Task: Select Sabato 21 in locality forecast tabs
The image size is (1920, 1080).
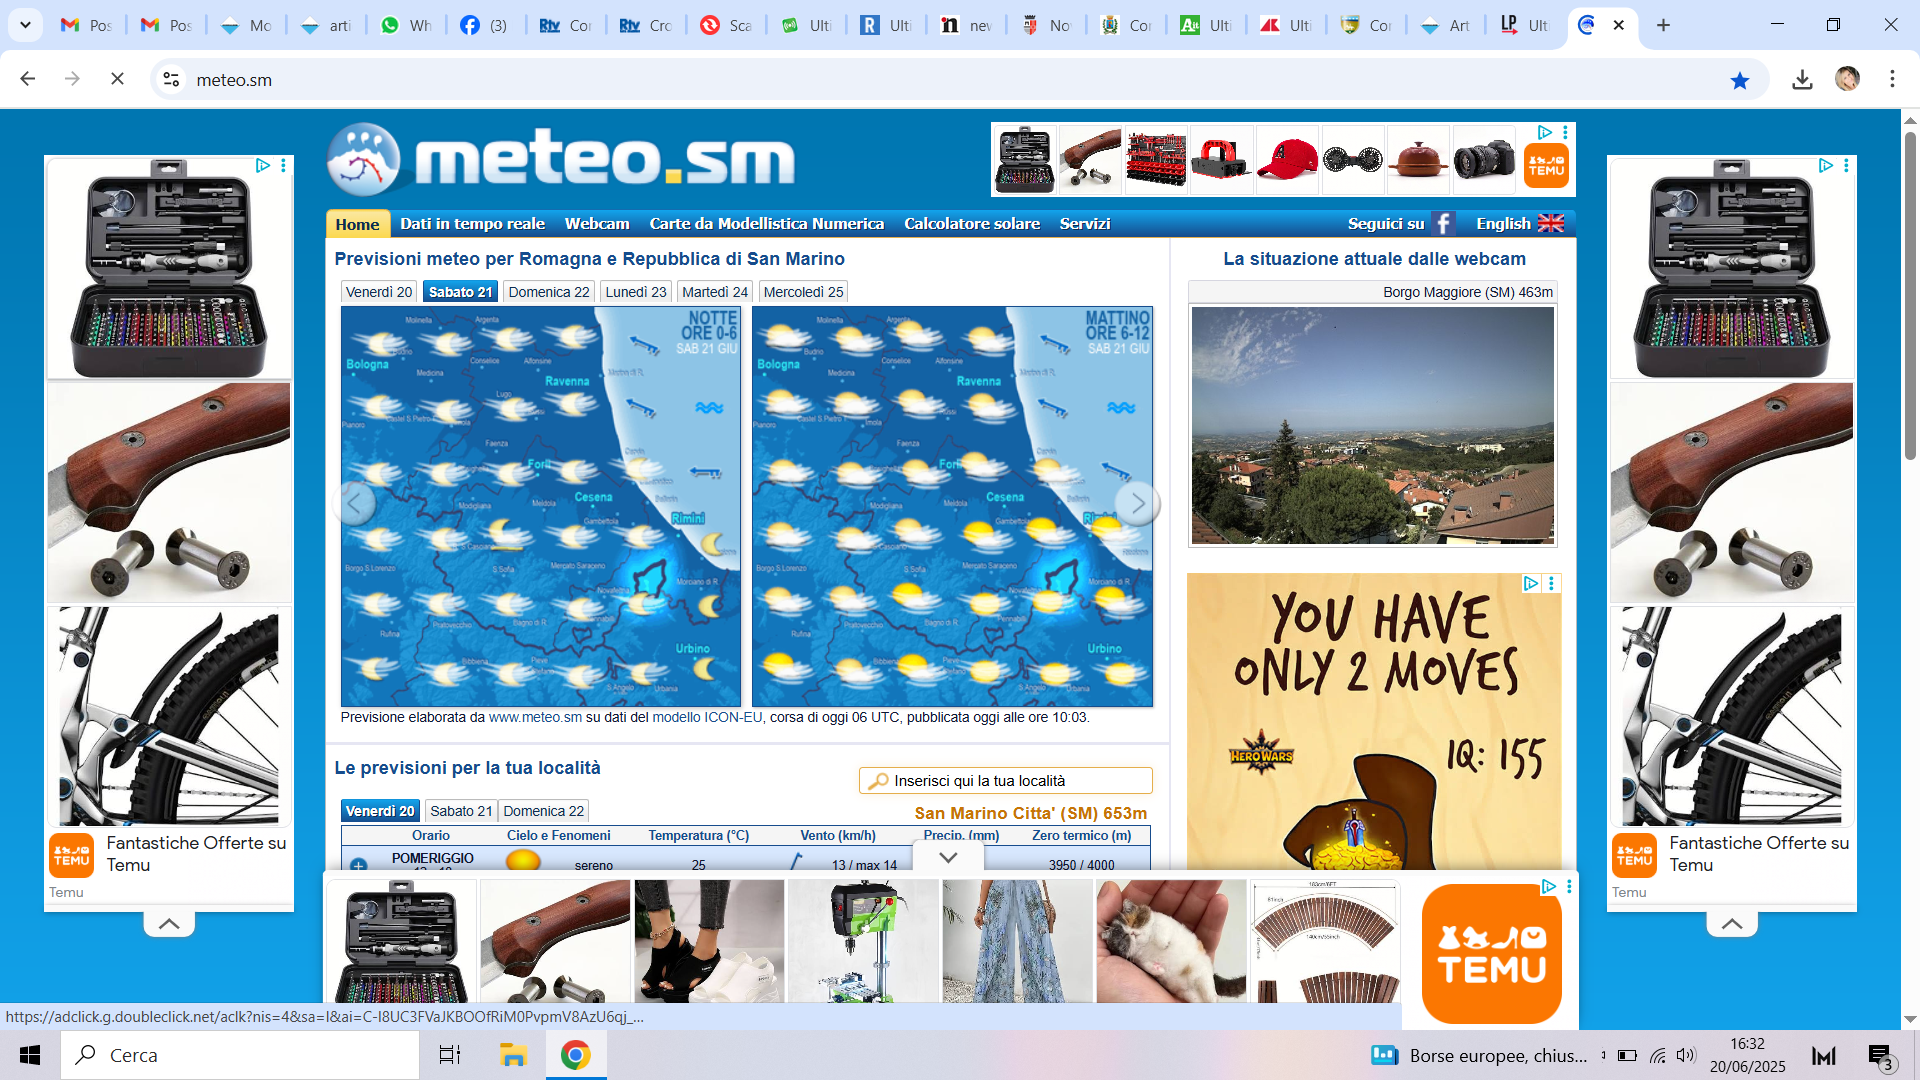Action: 461,811
